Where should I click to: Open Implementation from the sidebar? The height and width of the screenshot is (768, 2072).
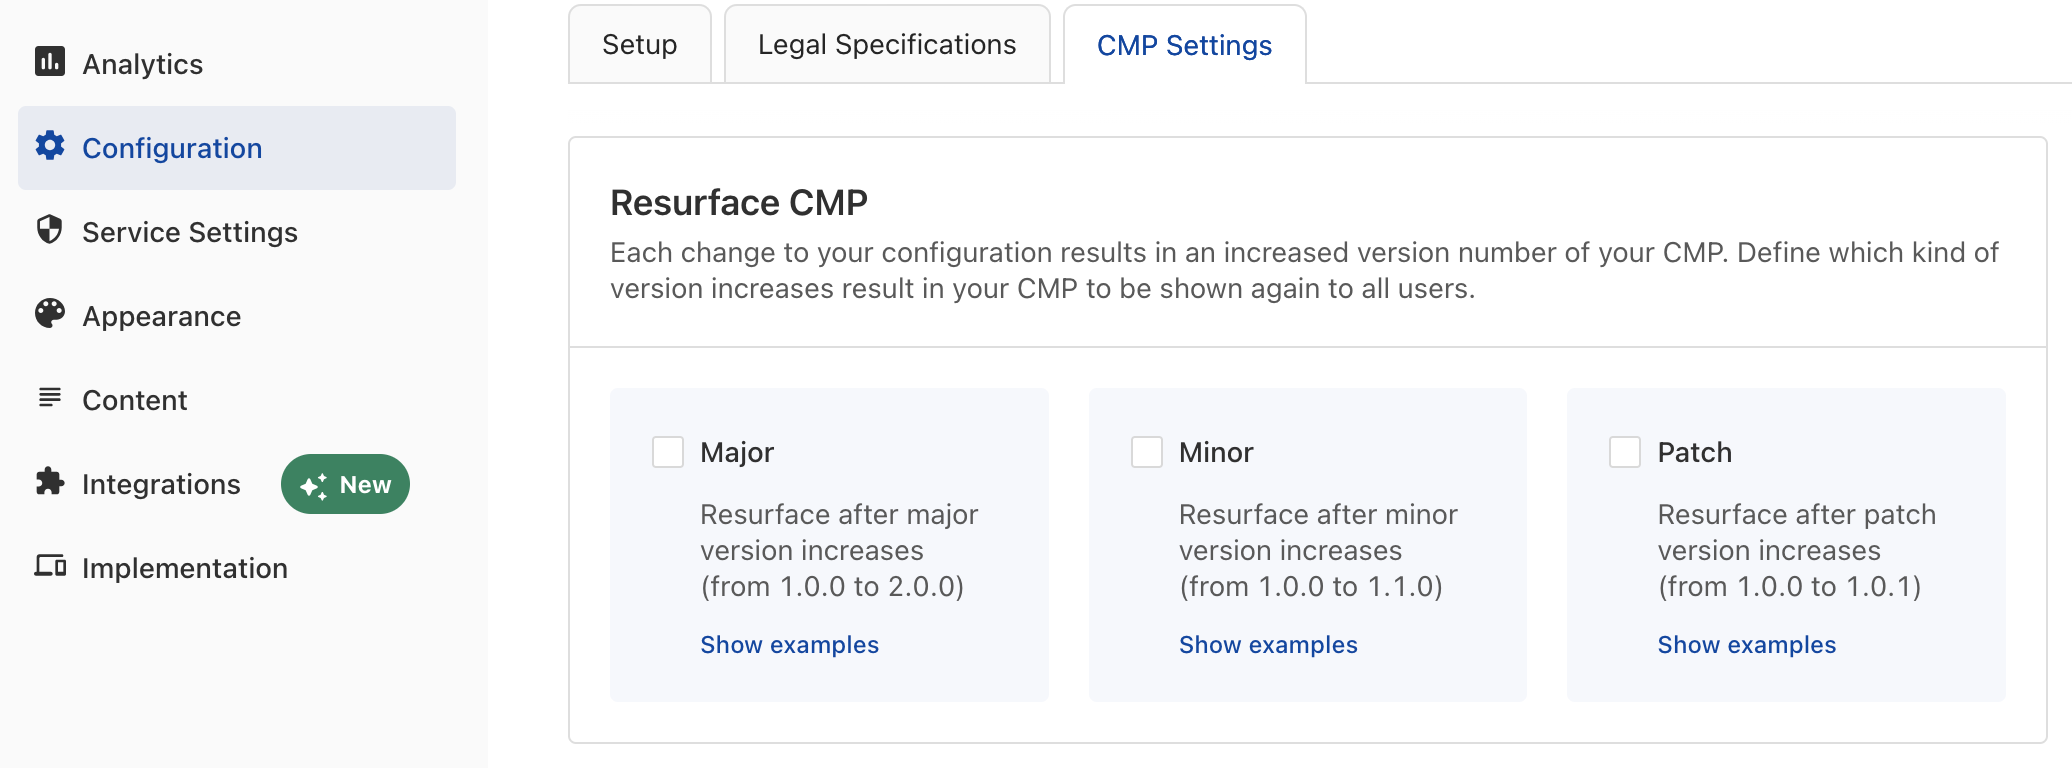coord(184,567)
